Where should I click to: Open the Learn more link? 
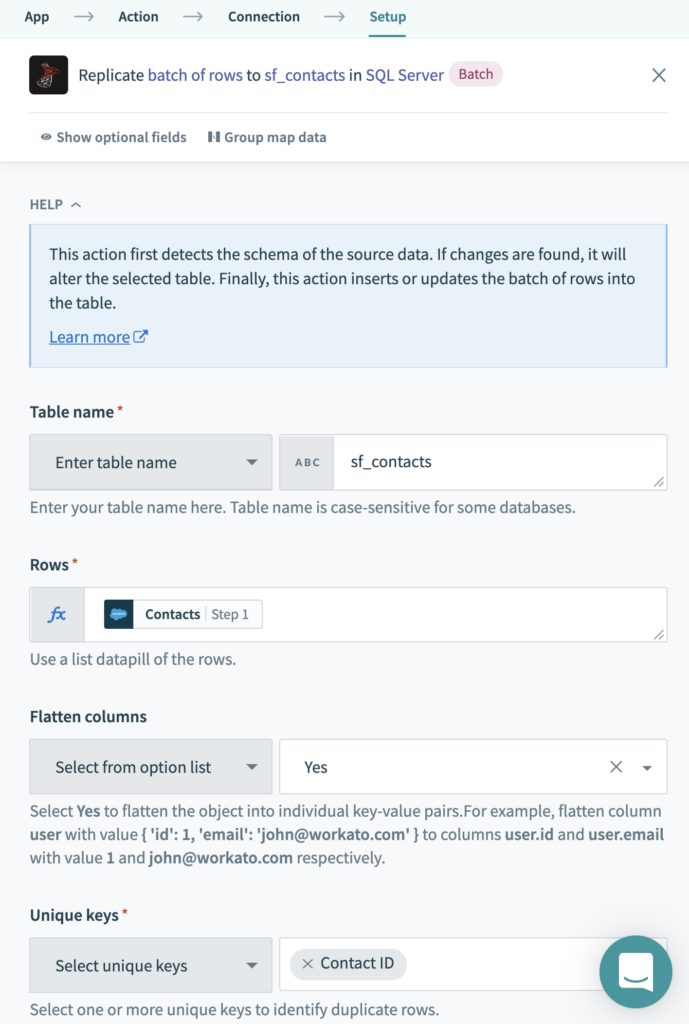pyautogui.click(x=90, y=337)
